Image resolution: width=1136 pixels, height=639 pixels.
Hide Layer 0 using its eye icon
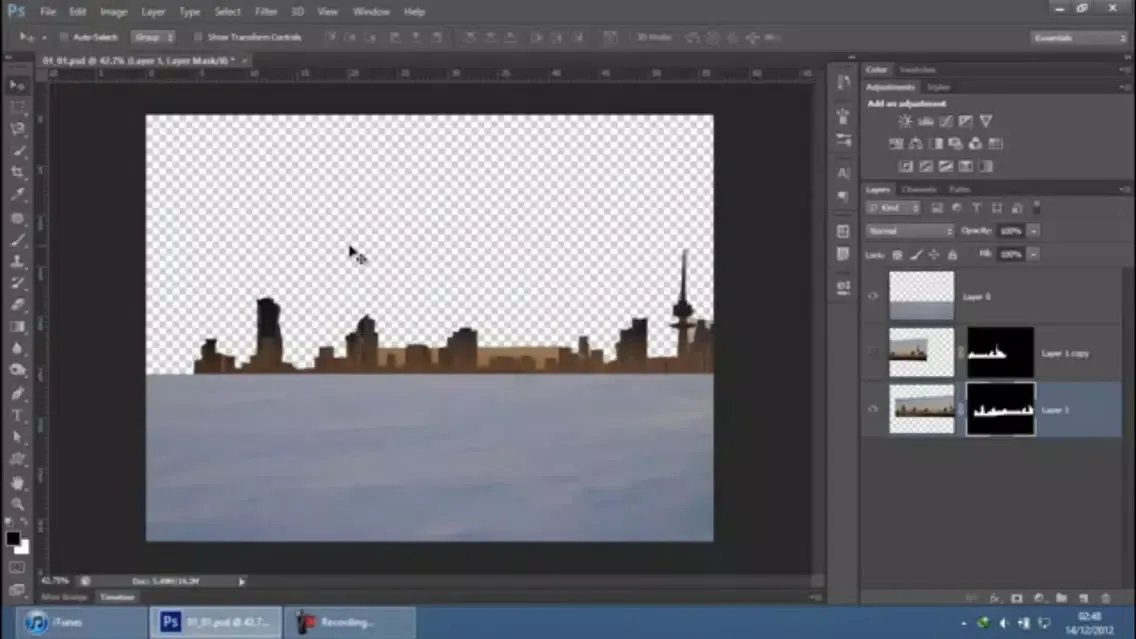[873, 296]
